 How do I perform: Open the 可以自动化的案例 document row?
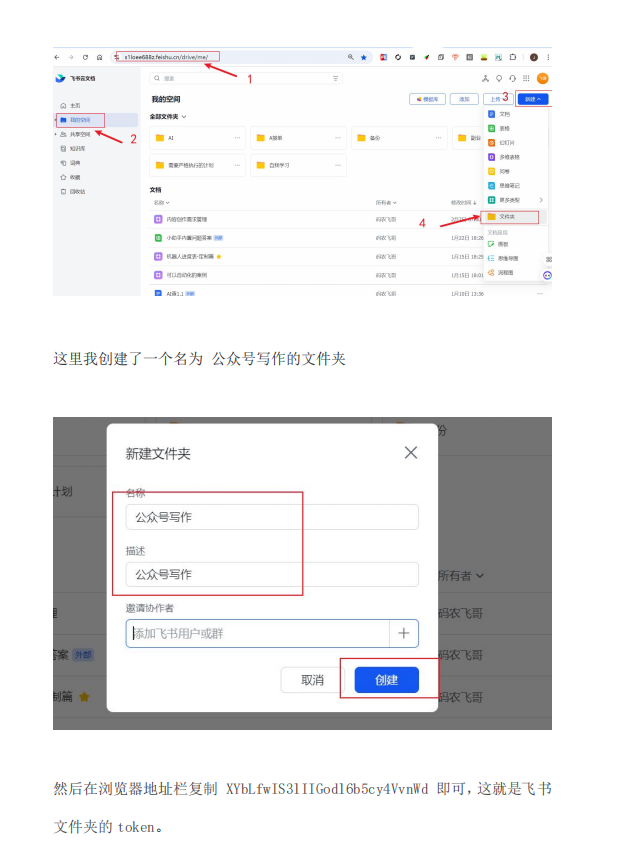pos(315,275)
